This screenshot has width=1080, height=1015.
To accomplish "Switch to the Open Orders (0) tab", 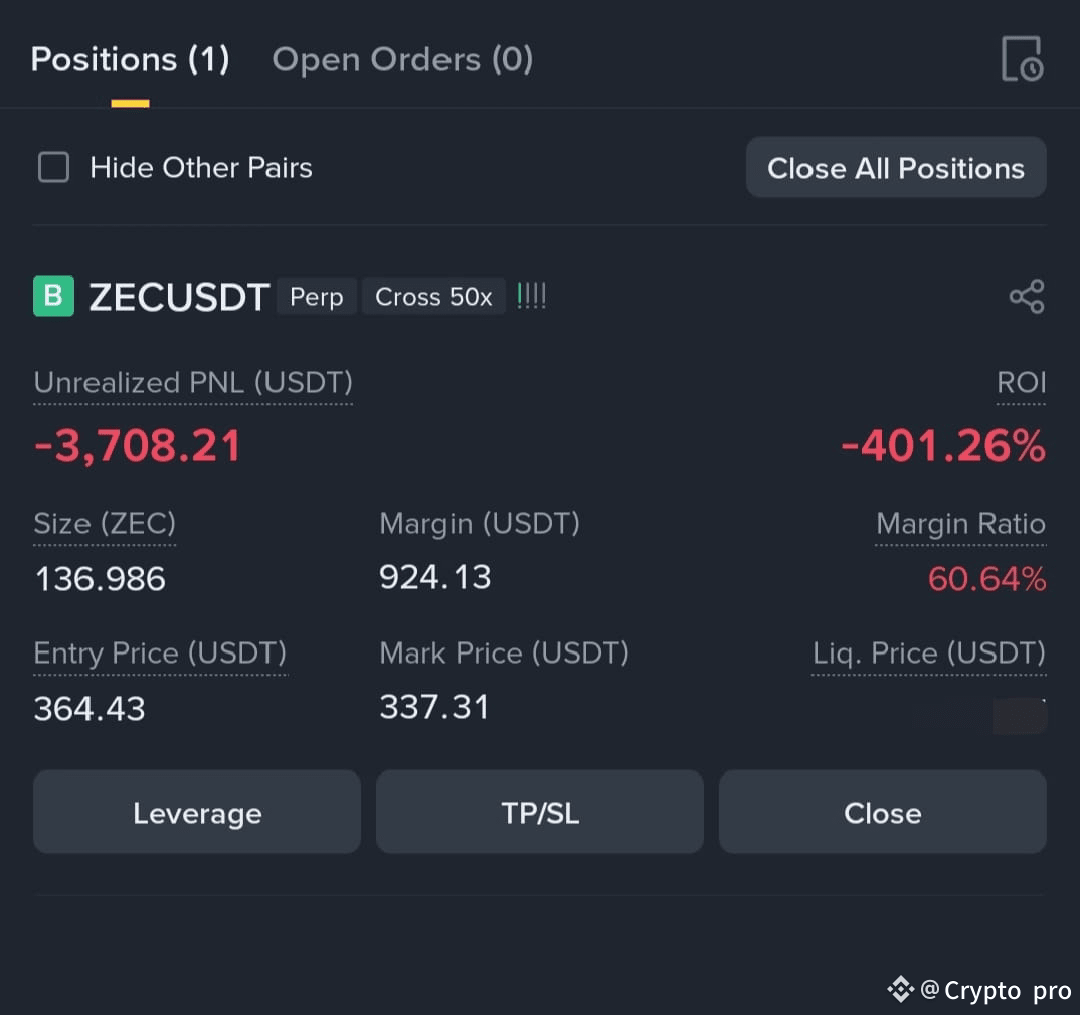I will click(x=402, y=59).
